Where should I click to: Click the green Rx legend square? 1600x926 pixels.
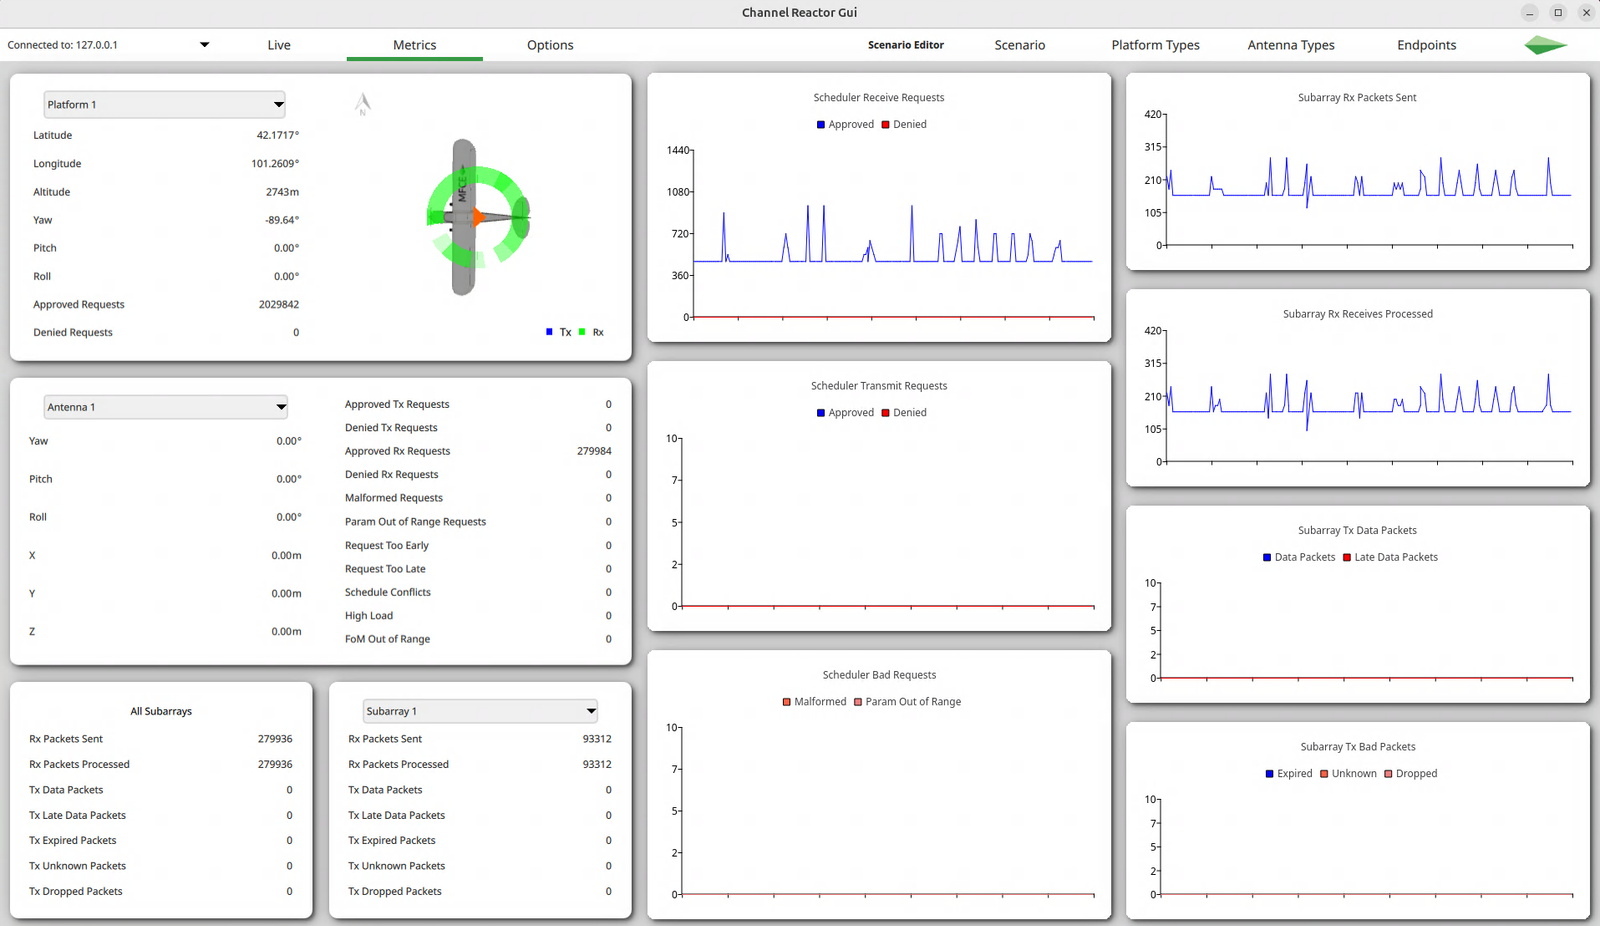click(582, 332)
